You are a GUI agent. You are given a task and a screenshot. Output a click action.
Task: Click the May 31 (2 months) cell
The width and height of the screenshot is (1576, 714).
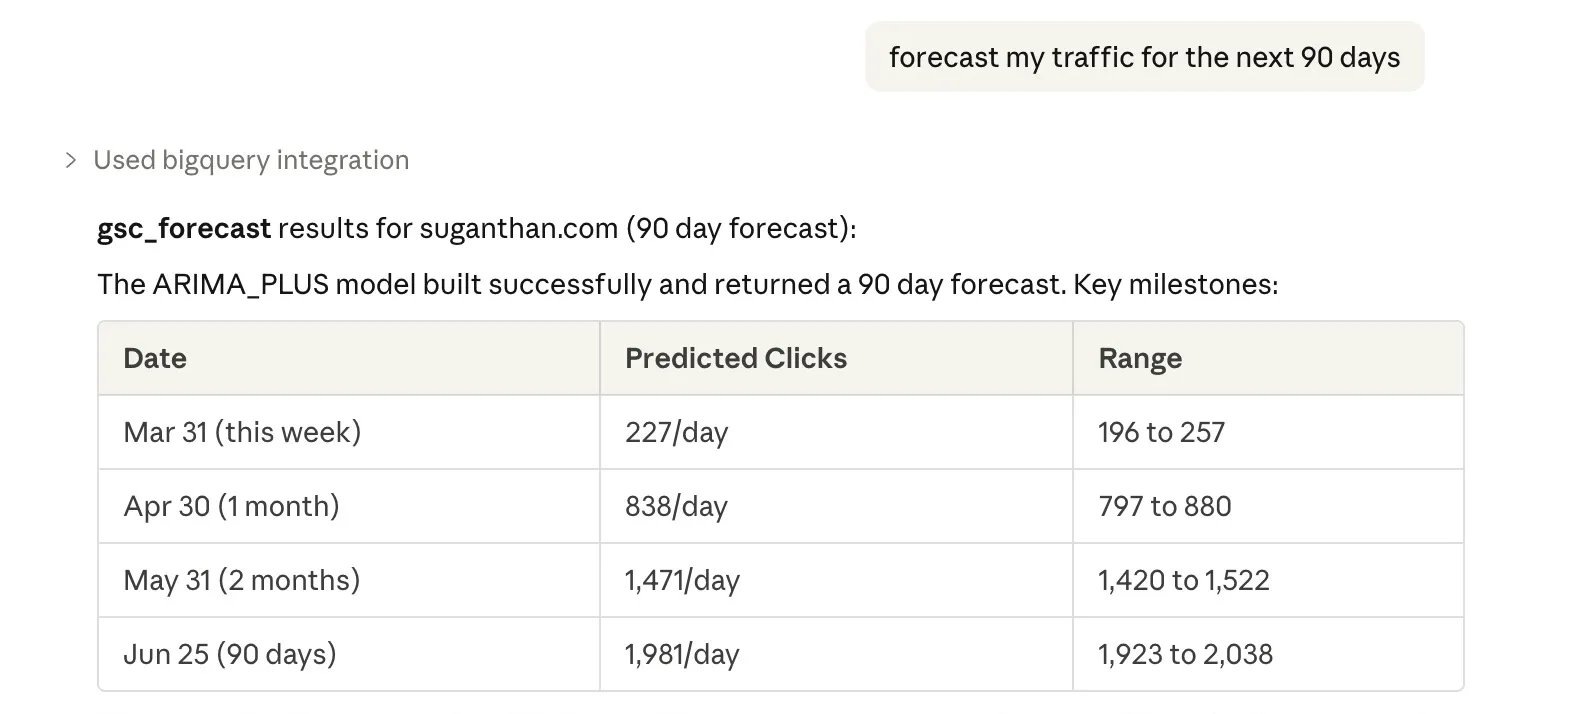(241, 580)
